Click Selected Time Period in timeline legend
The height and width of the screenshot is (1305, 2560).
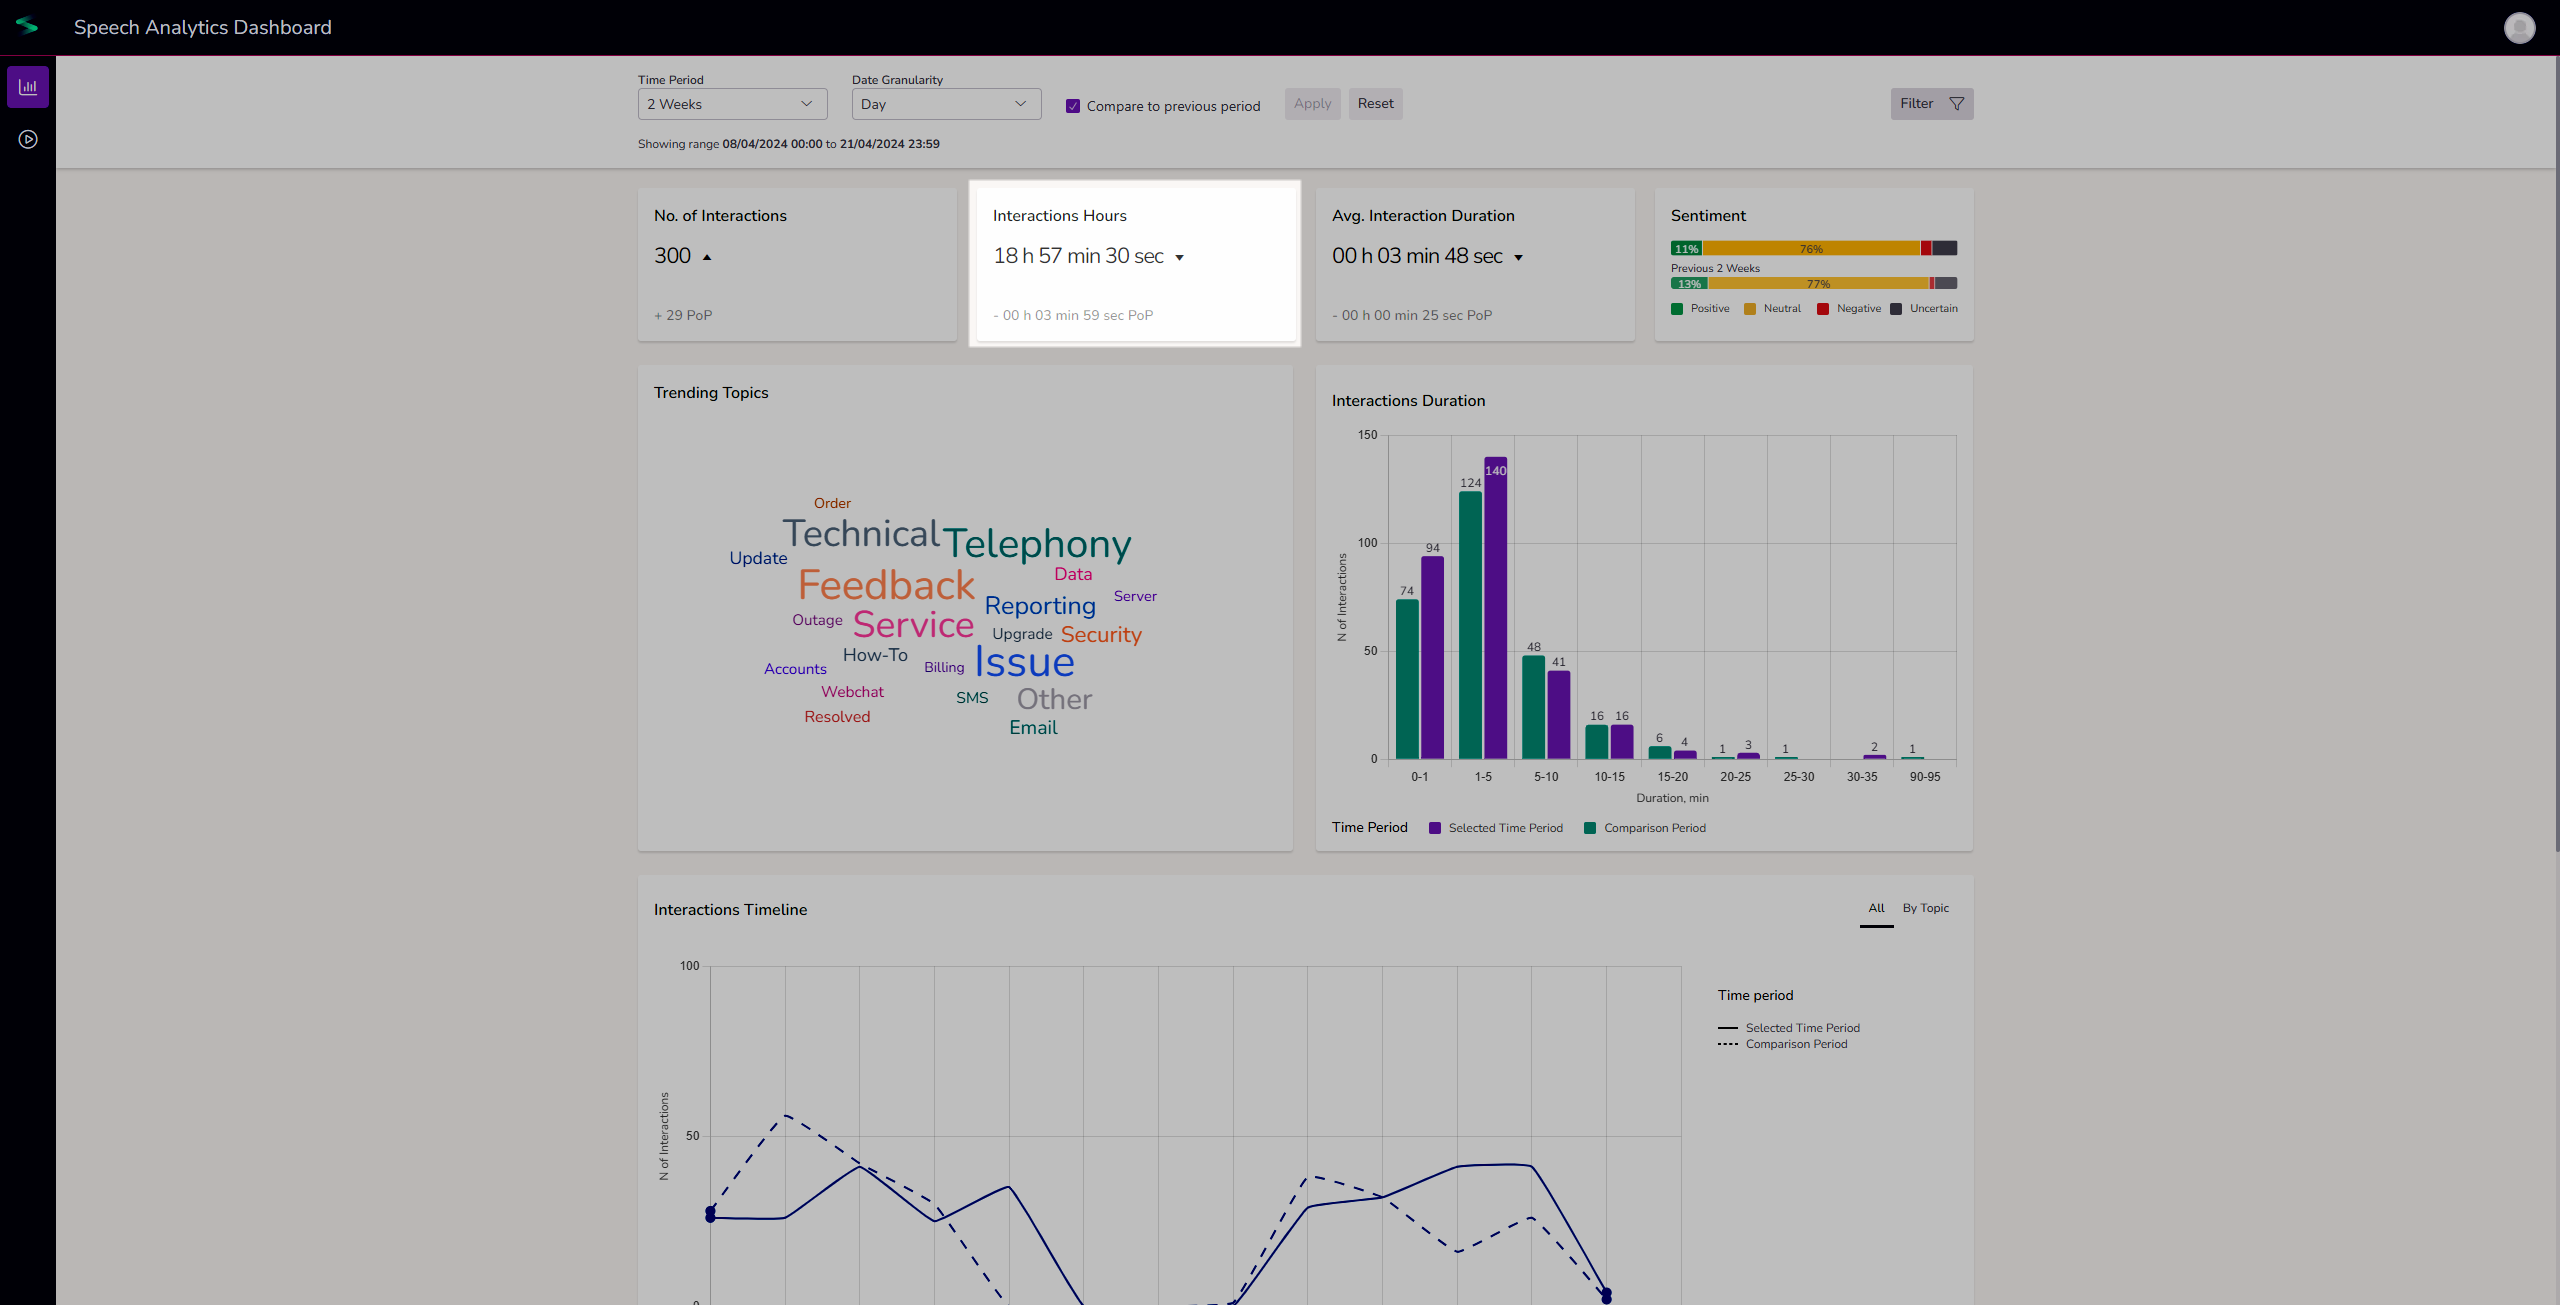(1789, 1028)
